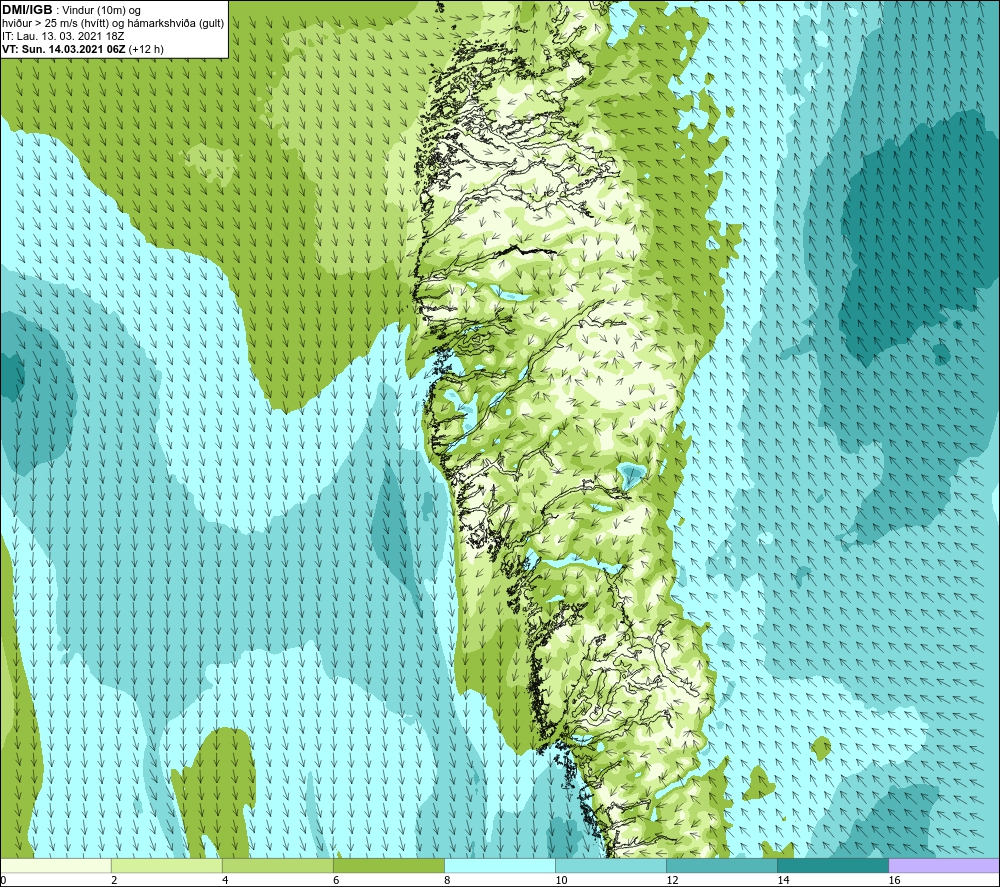Image resolution: width=1000 pixels, height=887 pixels.
Task: Click the 8–10 m/s light cyan swatch
Action: [499, 865]
